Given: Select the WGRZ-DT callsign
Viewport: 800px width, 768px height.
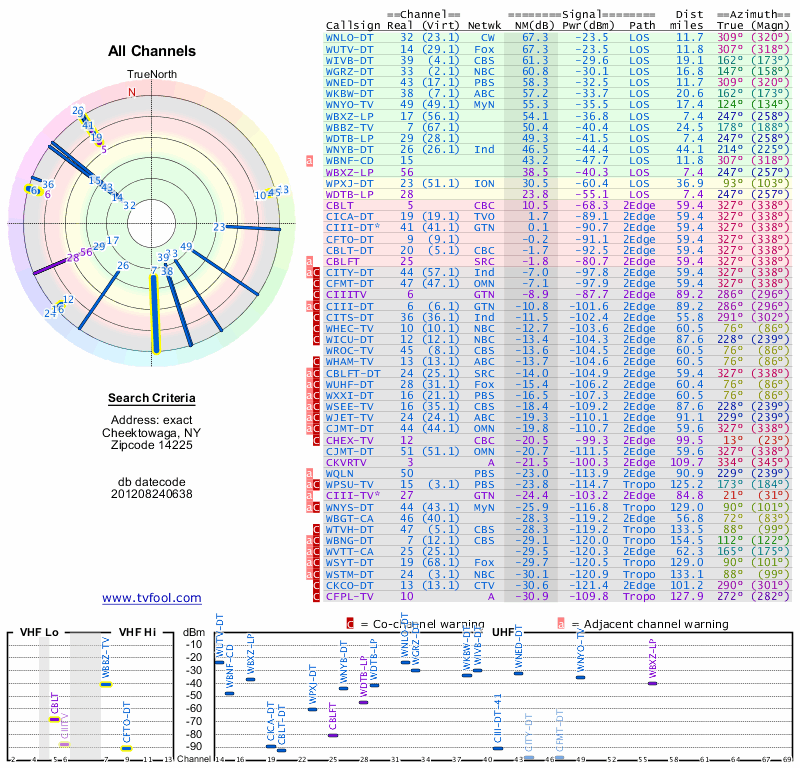Looking at the screenshot, I should [349, 71].
